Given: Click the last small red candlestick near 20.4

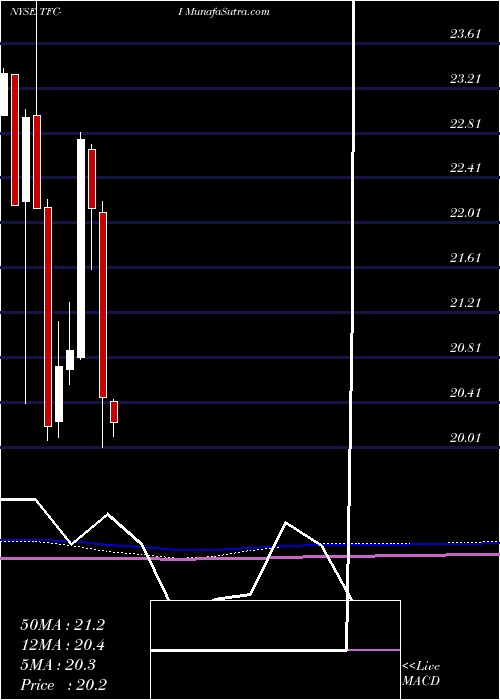Looking at the screenshot, I should [x=114, y=412].
